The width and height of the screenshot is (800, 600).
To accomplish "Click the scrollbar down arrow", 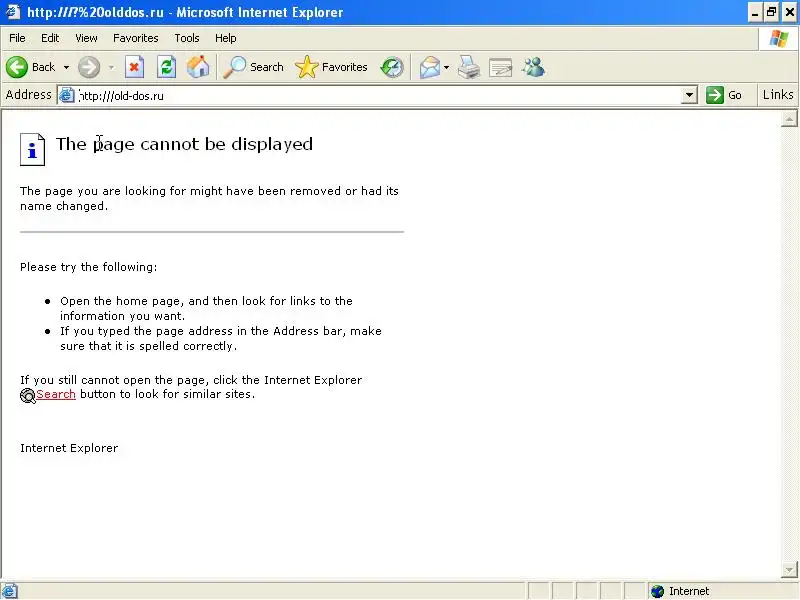I will coord(789,569).
